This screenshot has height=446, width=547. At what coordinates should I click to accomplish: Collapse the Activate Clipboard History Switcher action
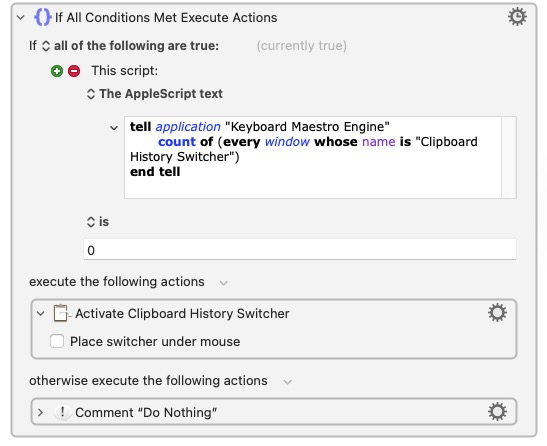41,313
